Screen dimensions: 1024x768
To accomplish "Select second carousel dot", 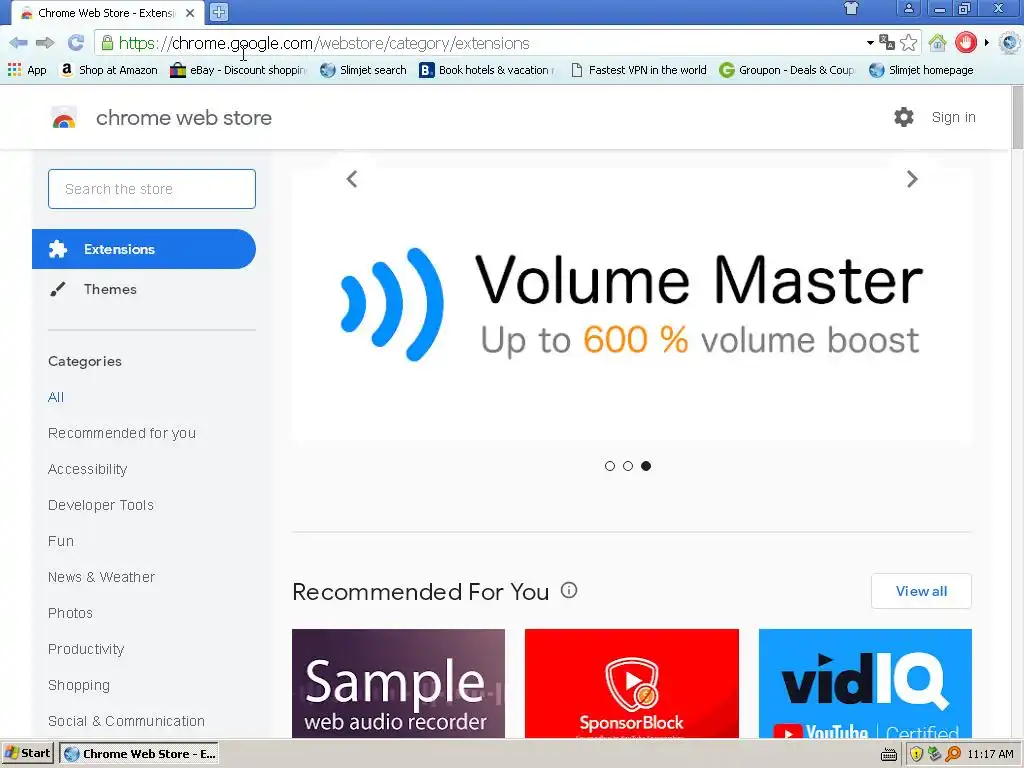I will pos(628,466).
